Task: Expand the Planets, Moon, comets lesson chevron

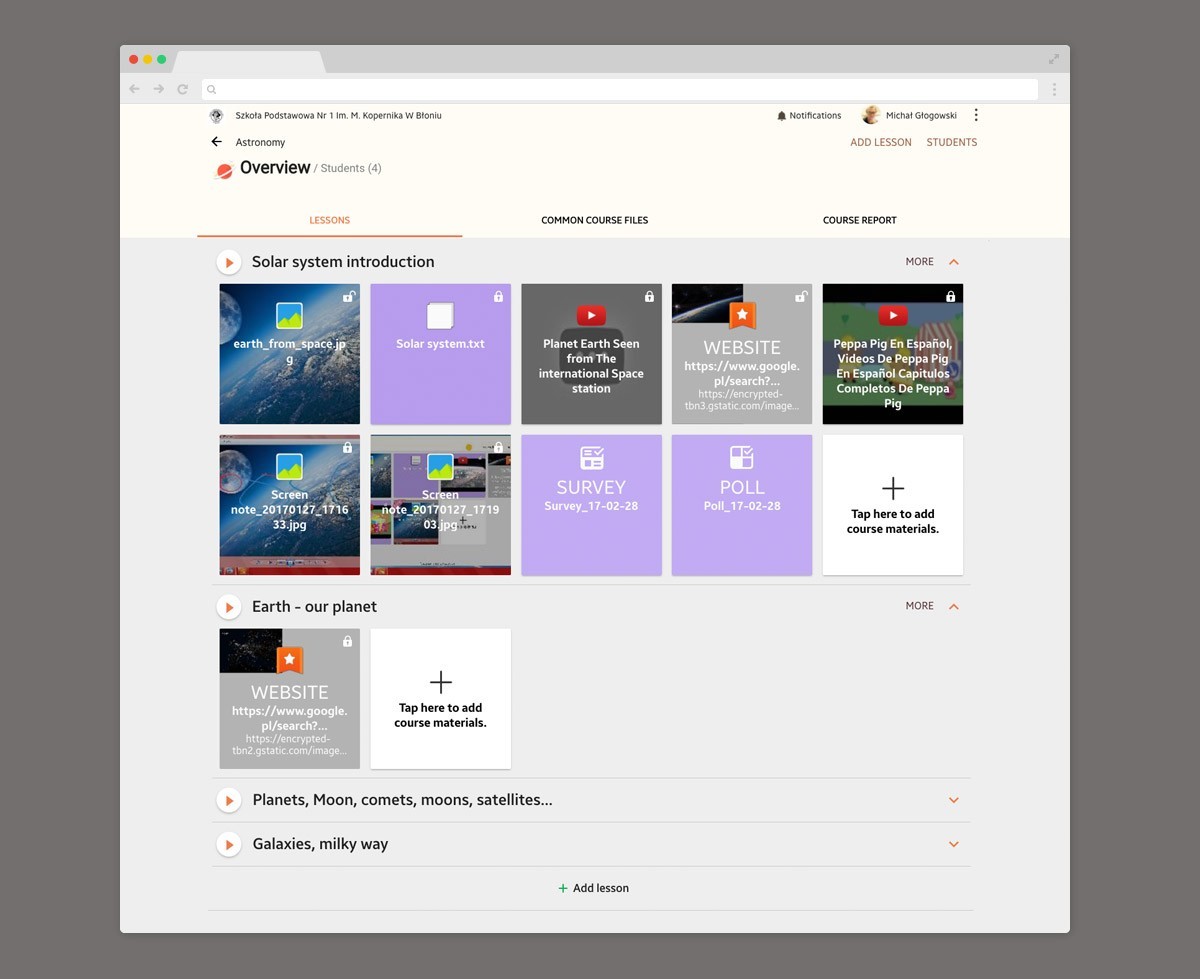Action: coord(953,800)
